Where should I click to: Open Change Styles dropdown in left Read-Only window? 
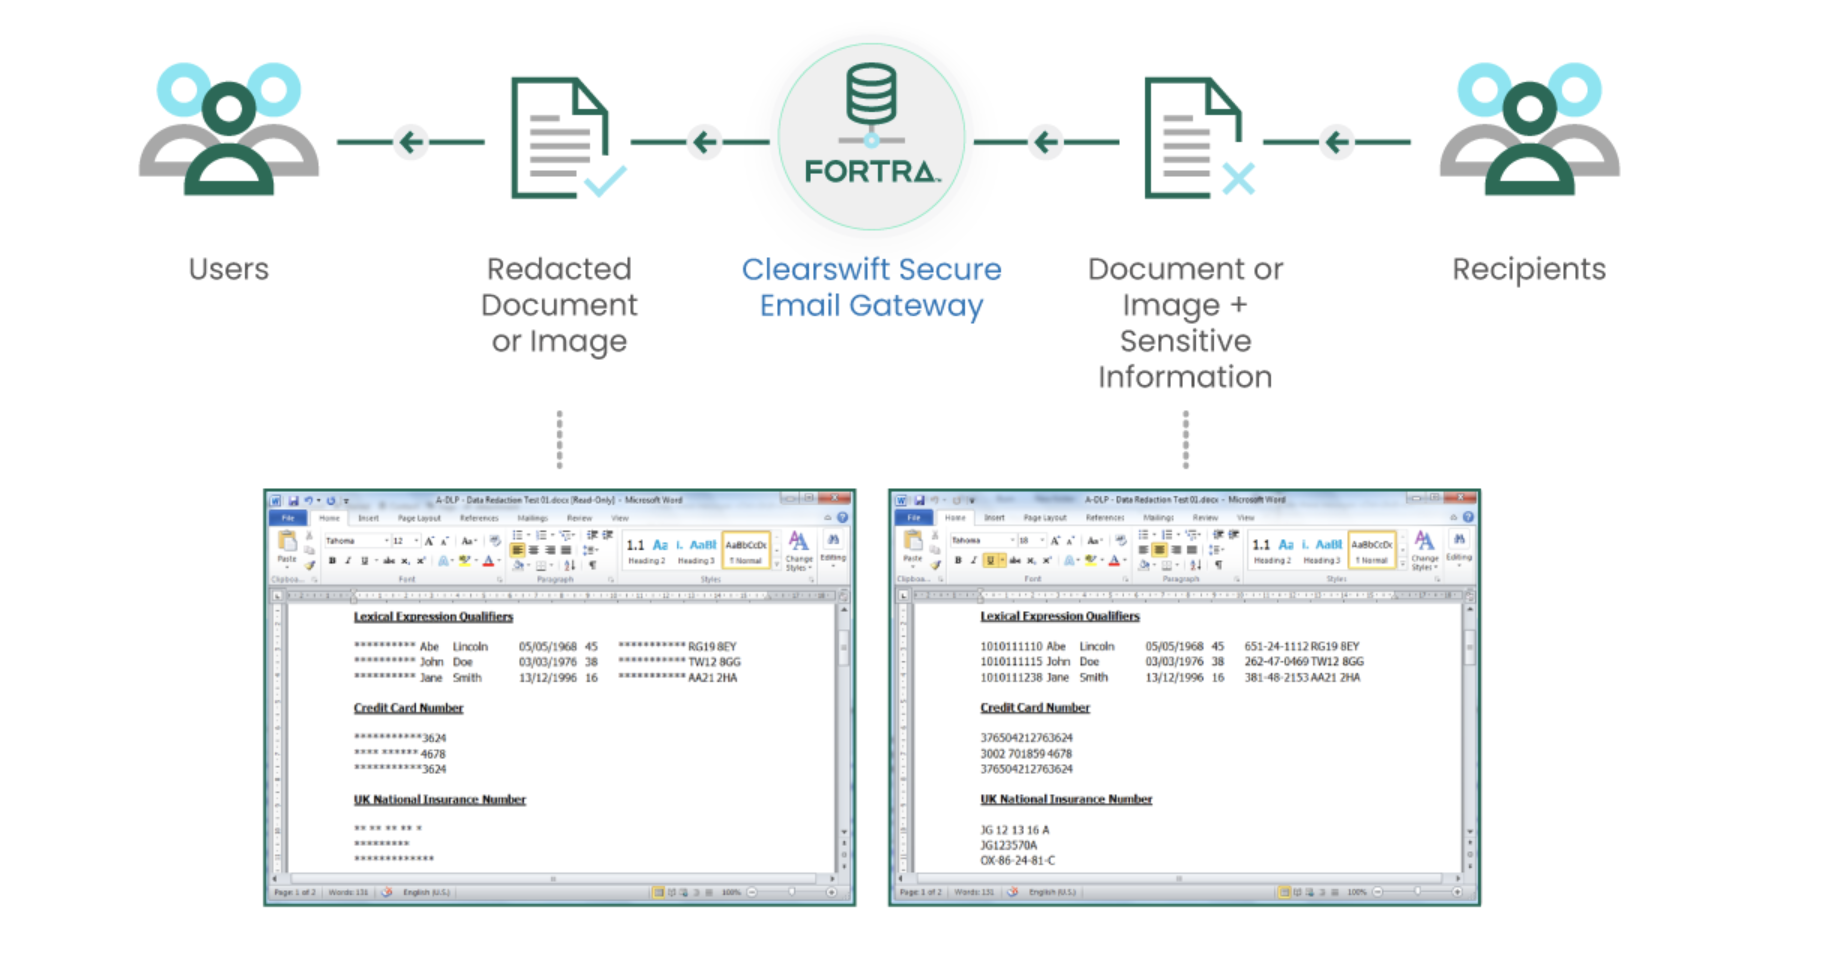tap(799, 550)
